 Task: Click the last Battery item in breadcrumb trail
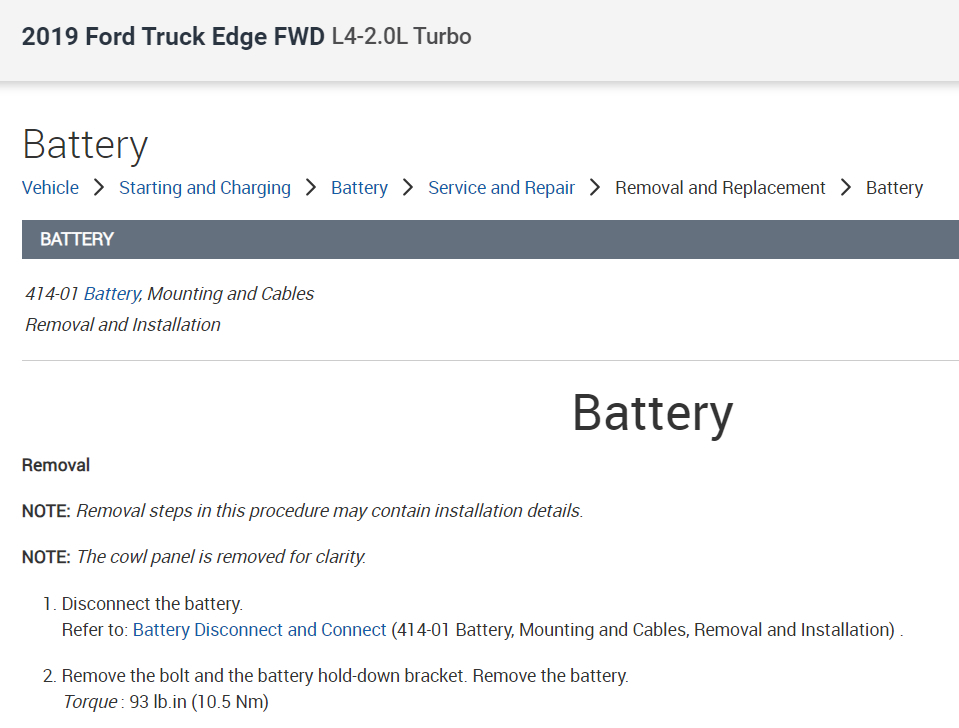(x=894, y=188)
